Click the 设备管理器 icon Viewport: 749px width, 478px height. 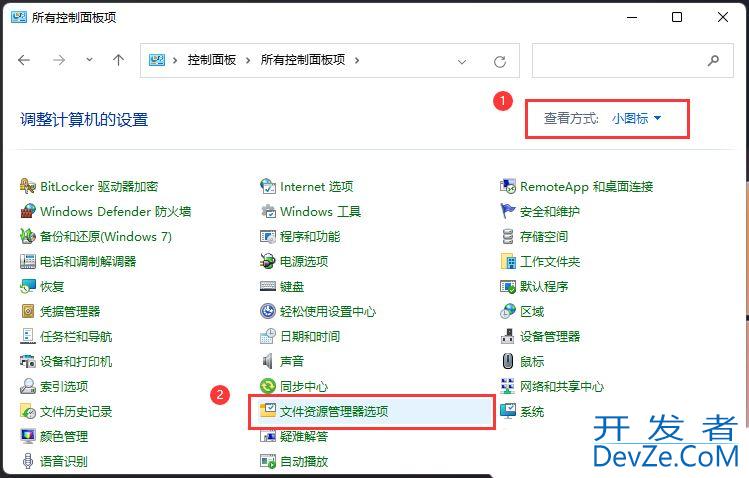tap(507, 336)
